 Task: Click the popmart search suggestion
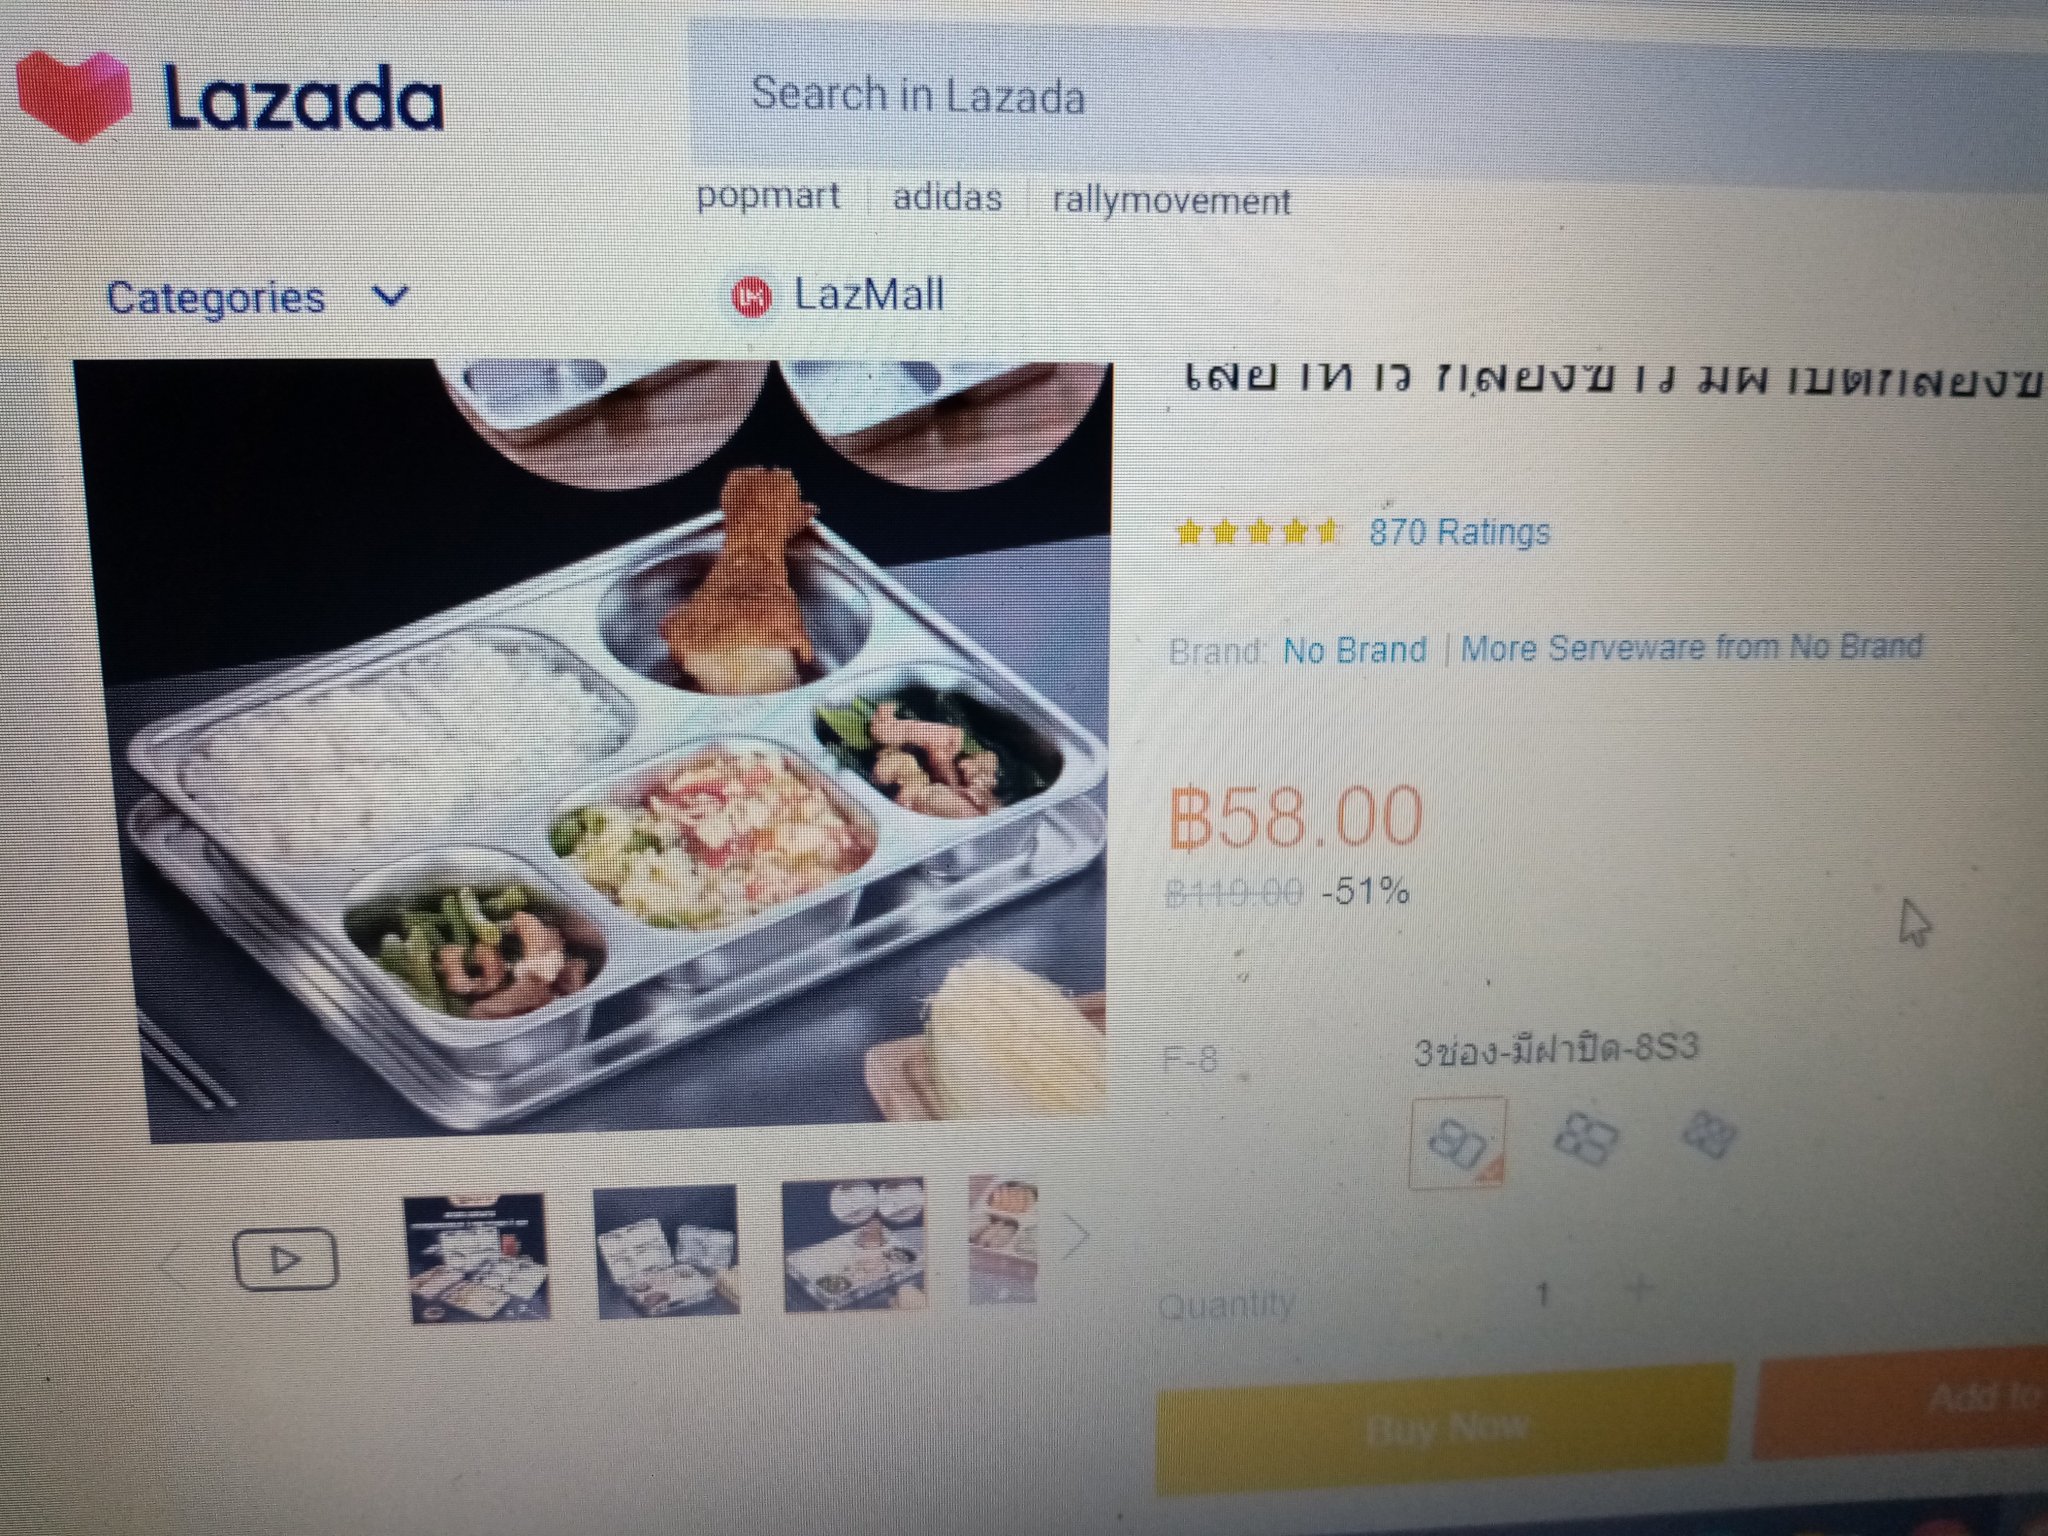pos(768,195)
